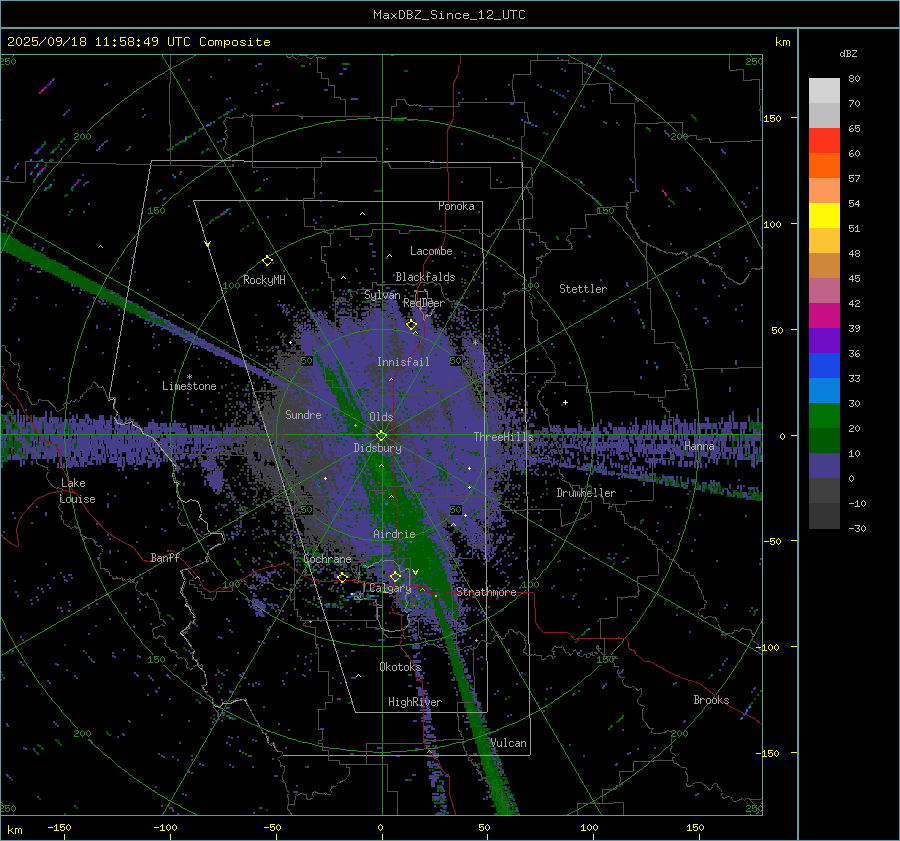This screenshot has width=900, height=841.
Task: Select the Drumheller city label
Action: tap(586, 493)
